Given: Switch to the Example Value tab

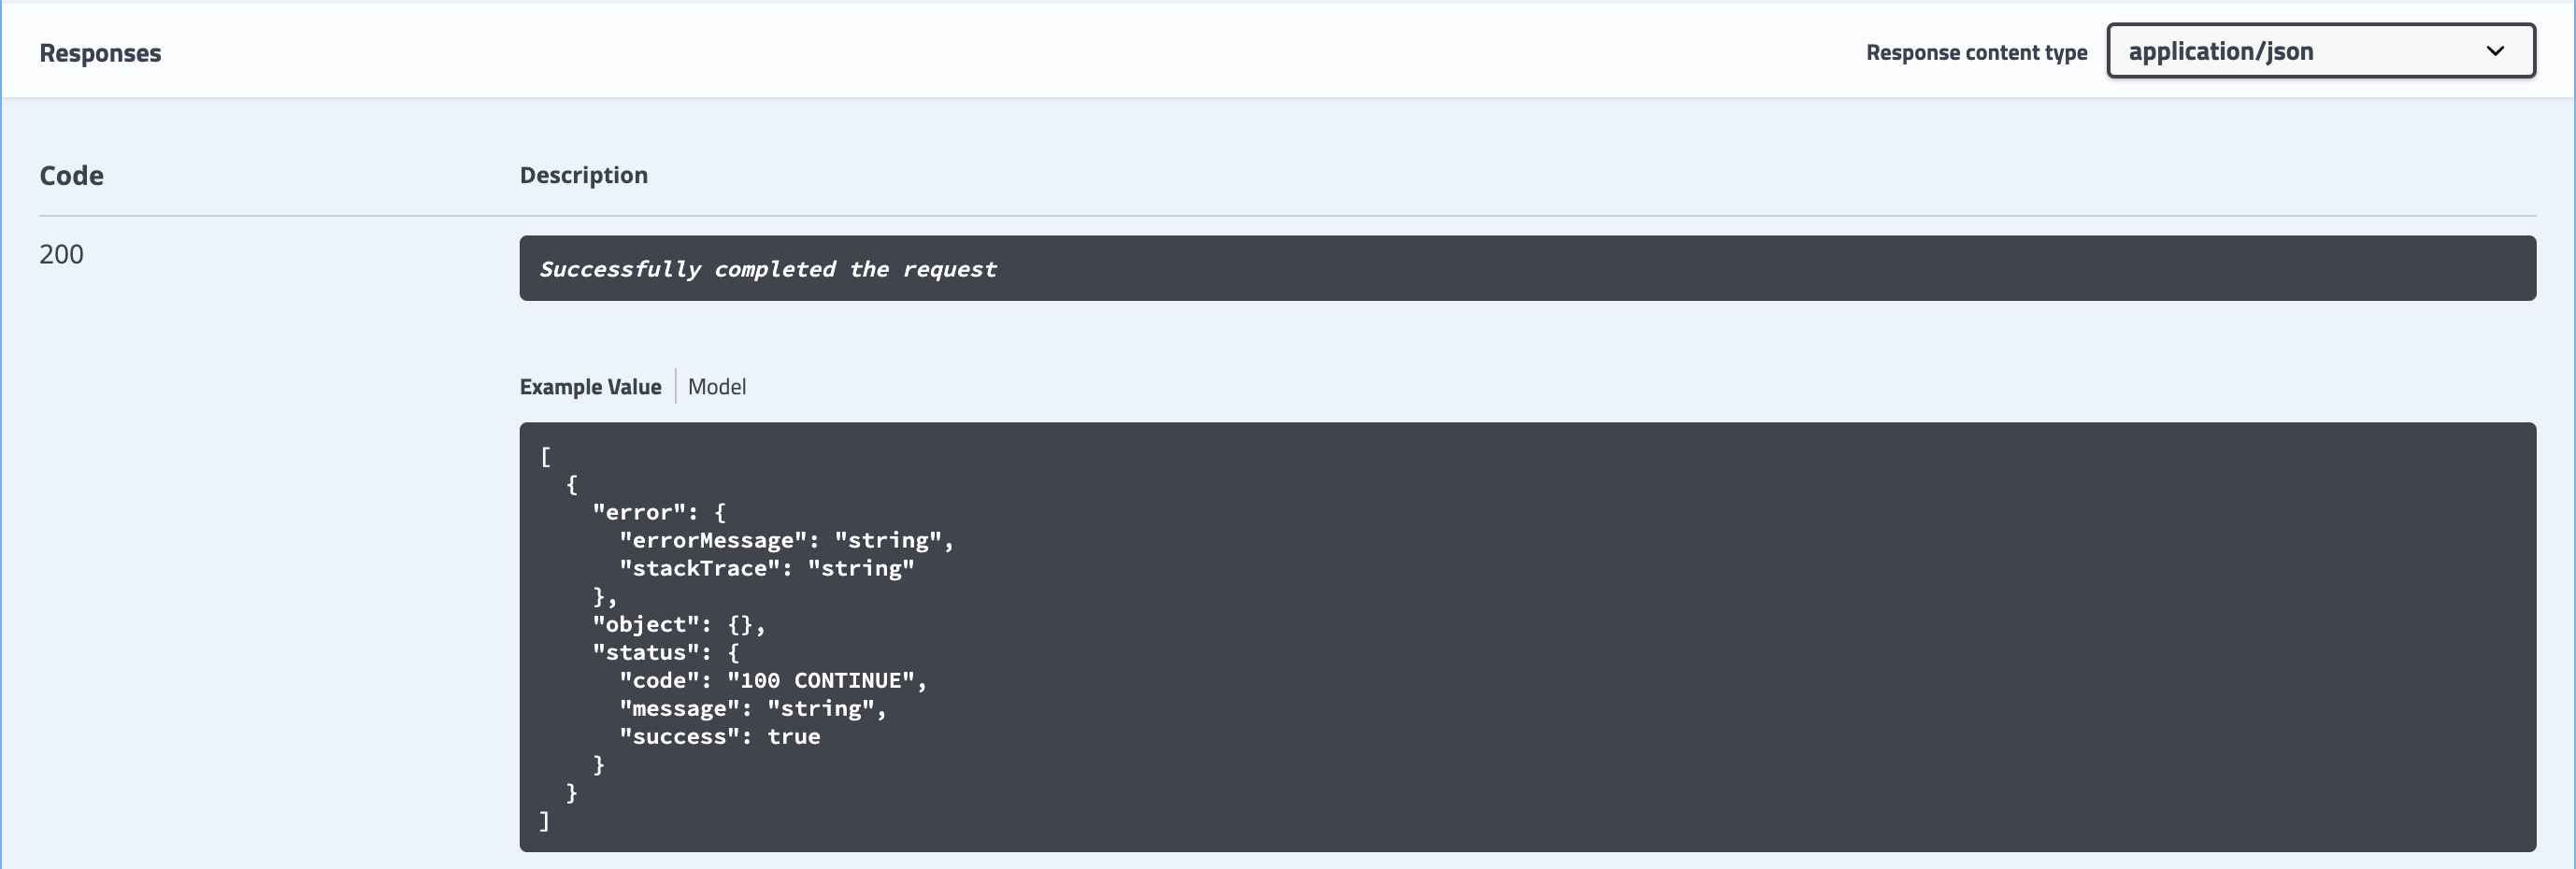Looking at the screenshot, I should (x=590, y=387).
